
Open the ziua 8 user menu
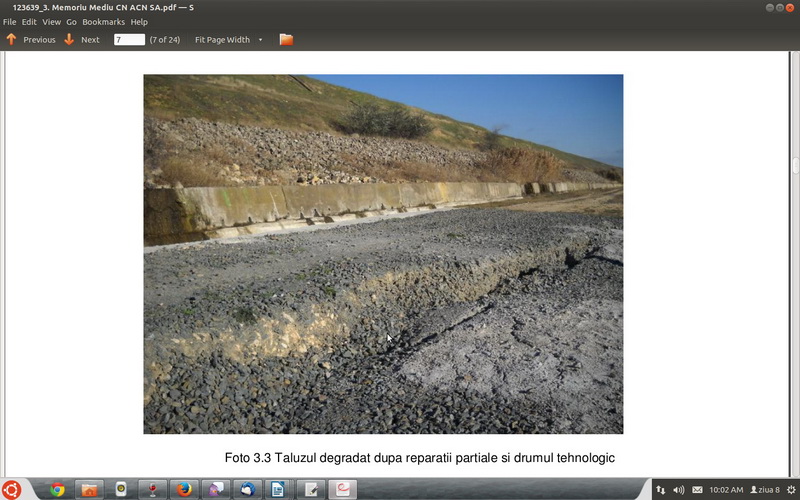[764, 490]
